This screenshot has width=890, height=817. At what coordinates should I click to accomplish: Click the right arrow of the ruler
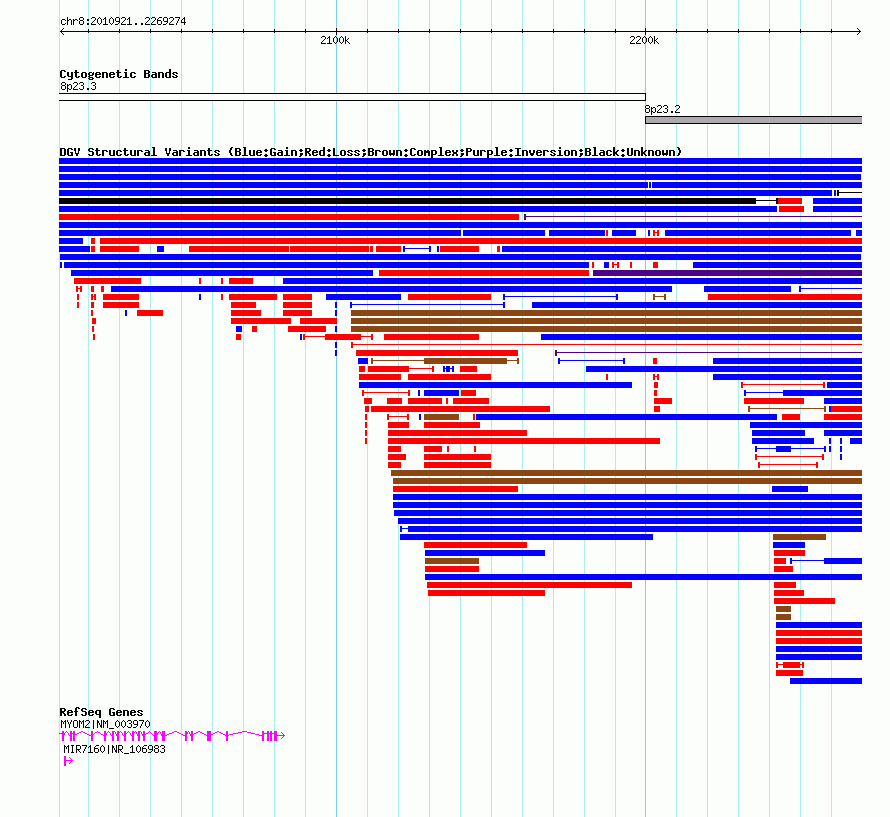[x=859, y=32]
